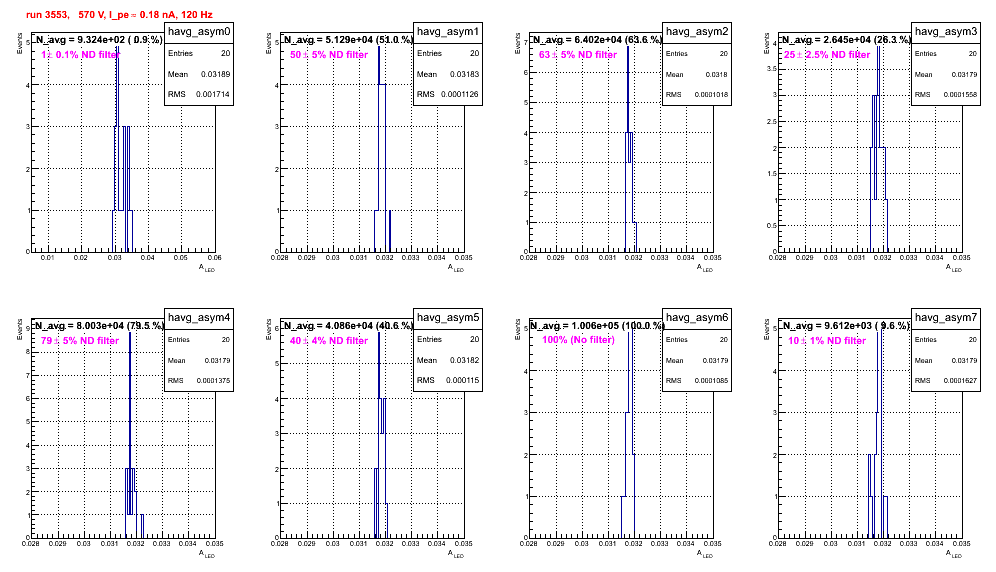Click the N_avg = 8.003e+04 label
The image size is (996, 572).
[99, 326]
